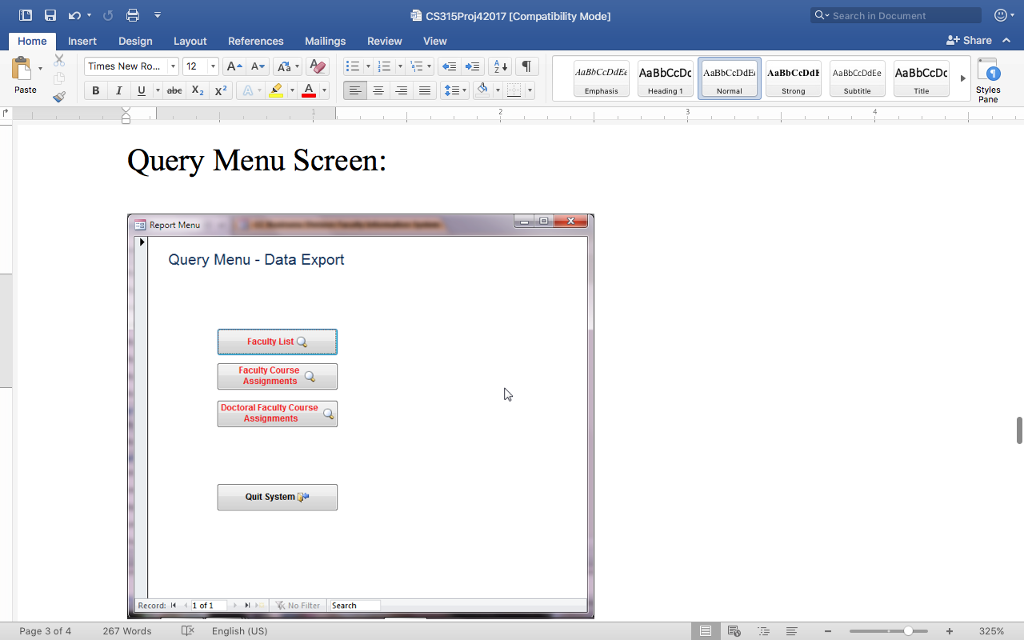Click the Paste clipboard icon
The height and width of the screenshot is (640, 1024).
pyautogui.click(x=22, y=69)
